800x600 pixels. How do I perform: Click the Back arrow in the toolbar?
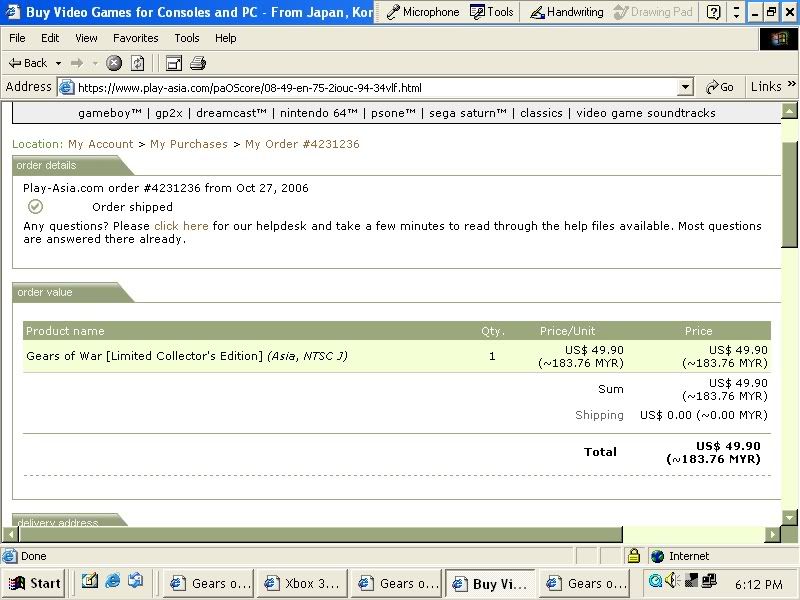[x=16, y=63]
